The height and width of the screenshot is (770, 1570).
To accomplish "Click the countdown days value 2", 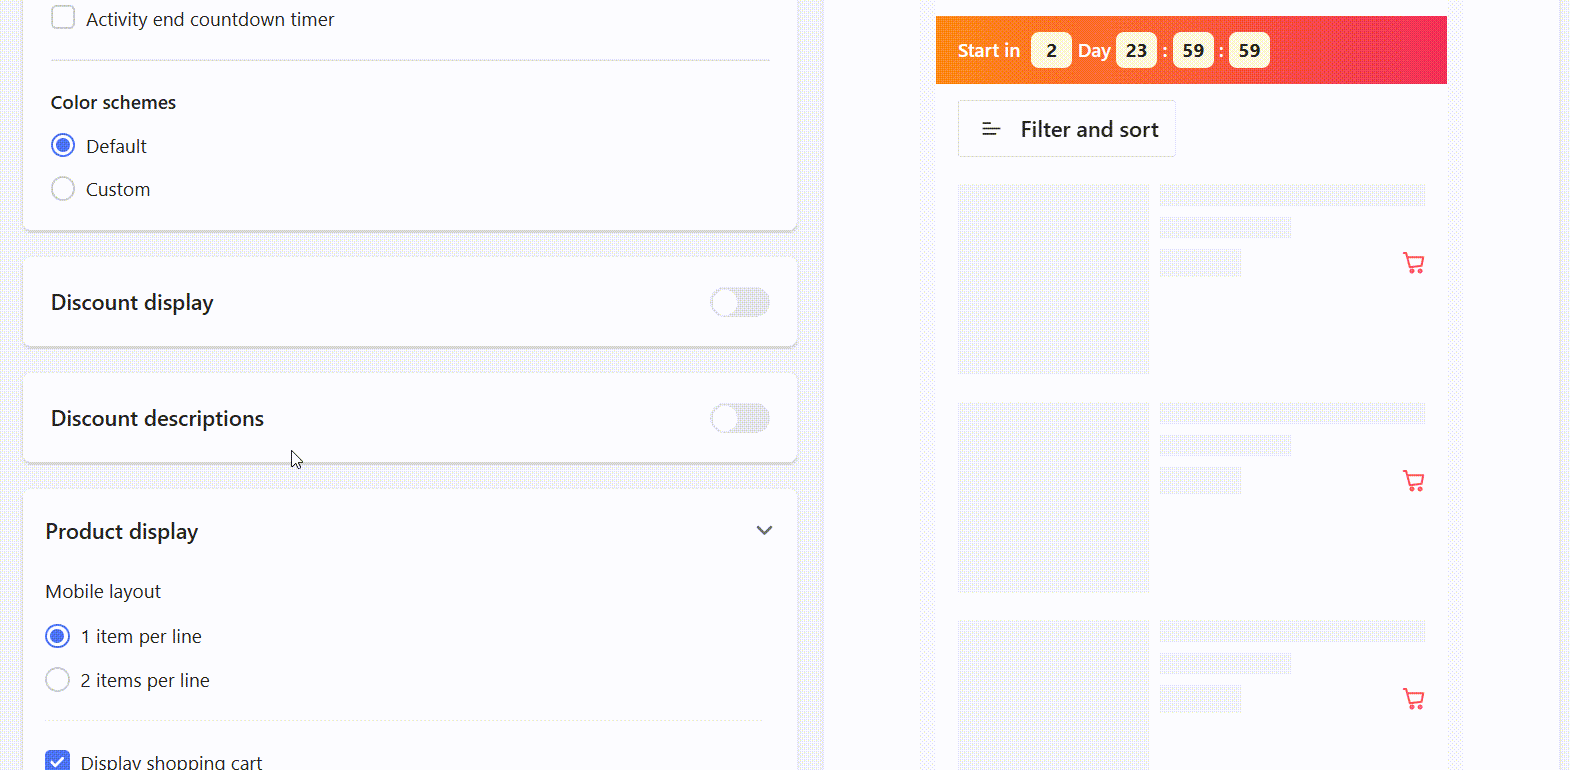I will tap(1051, 50).
